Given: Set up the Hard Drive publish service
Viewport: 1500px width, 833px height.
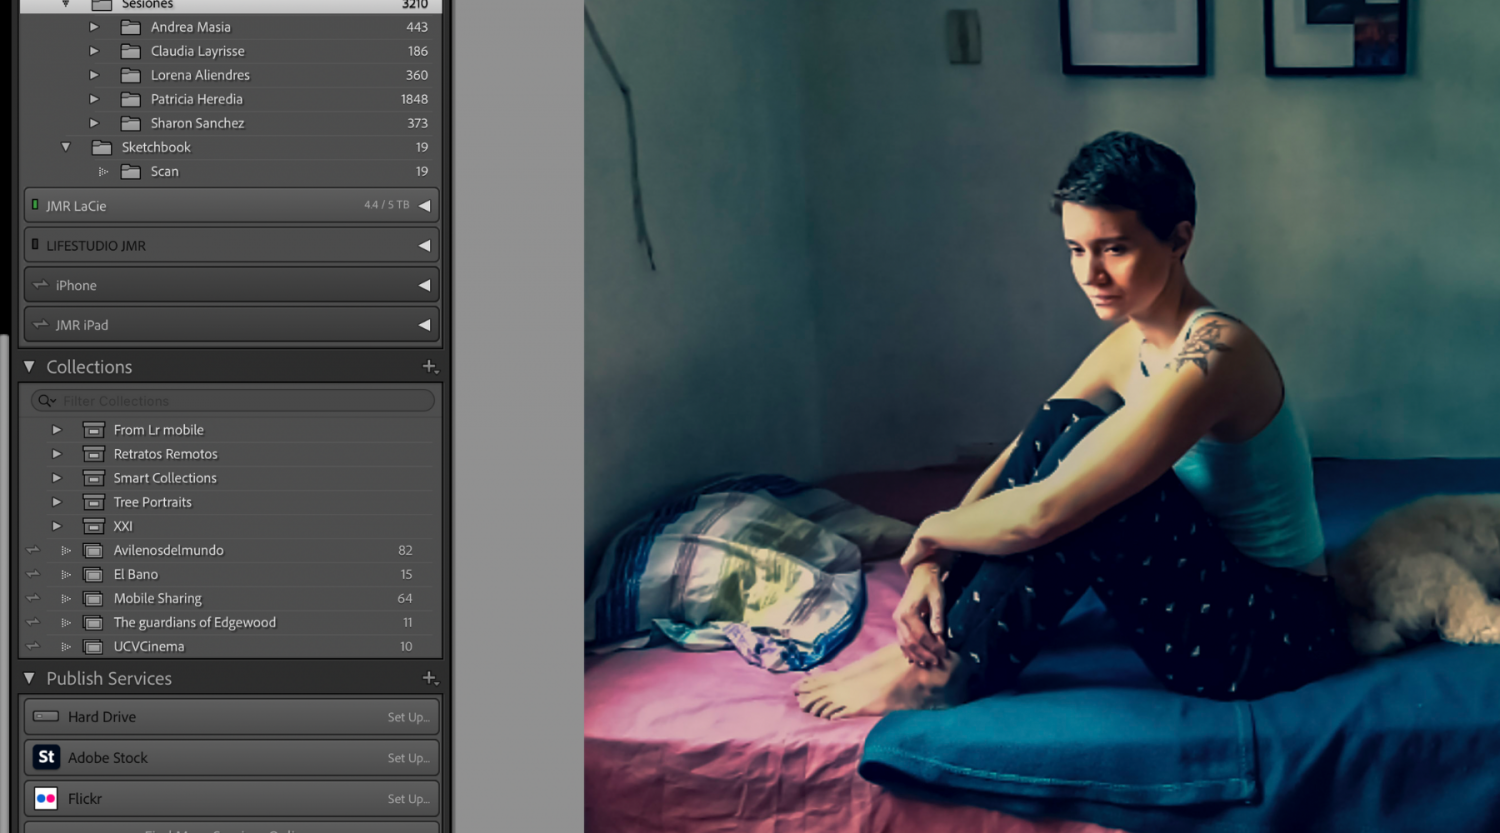Looking at the screenshot, I should coord(409,717).
